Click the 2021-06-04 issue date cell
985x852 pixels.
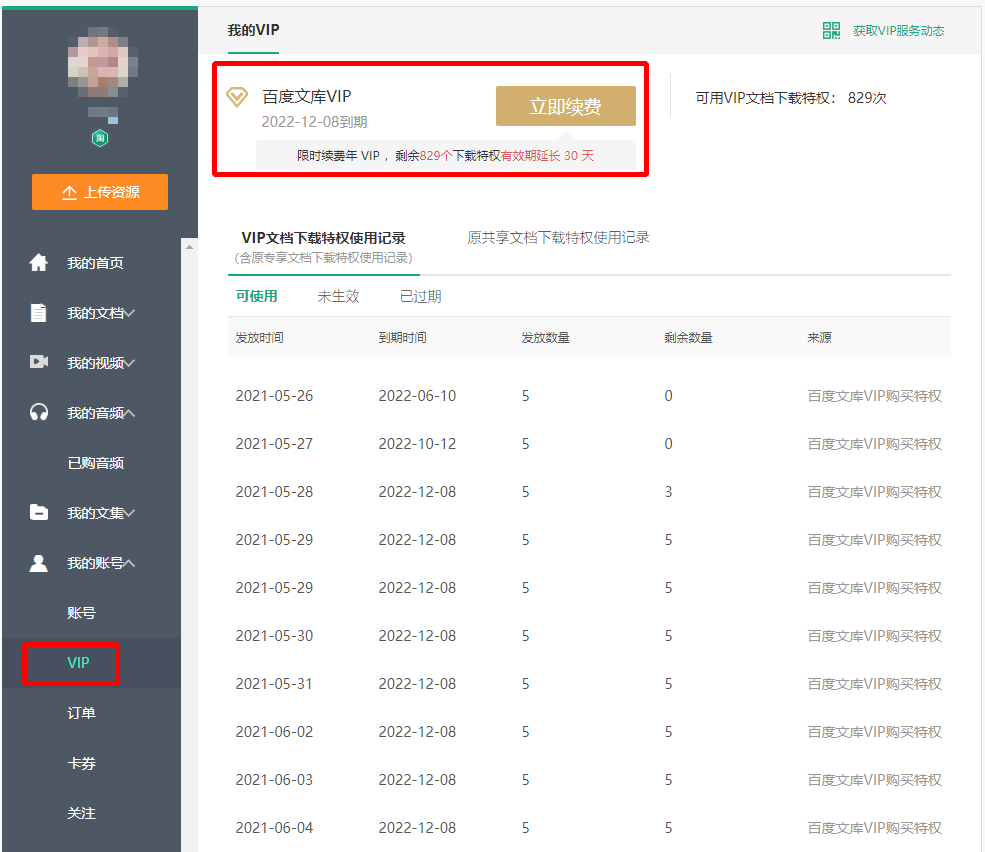click(274, 827)
